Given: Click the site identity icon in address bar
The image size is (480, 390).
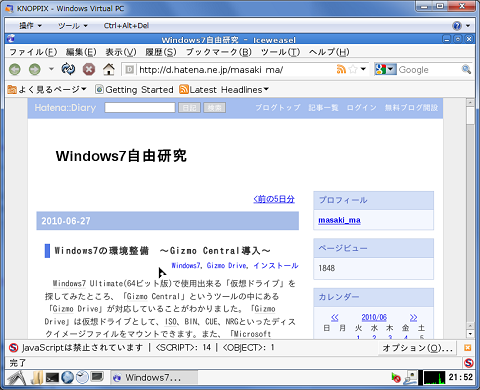Looking at the screenshot, I should tap(129, 69).
